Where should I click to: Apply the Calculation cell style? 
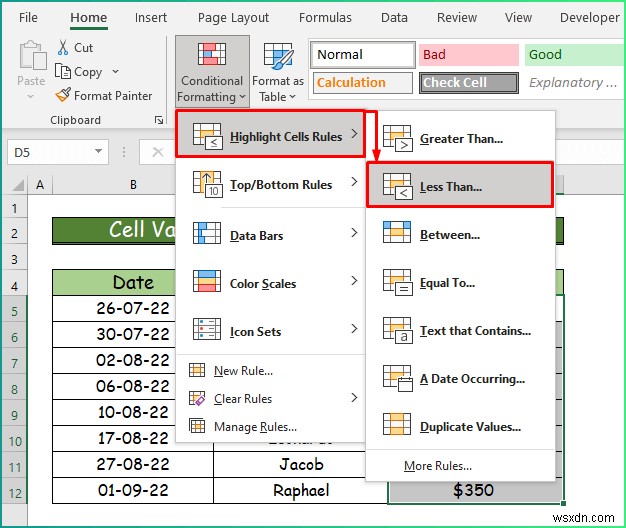coord(363,83)
